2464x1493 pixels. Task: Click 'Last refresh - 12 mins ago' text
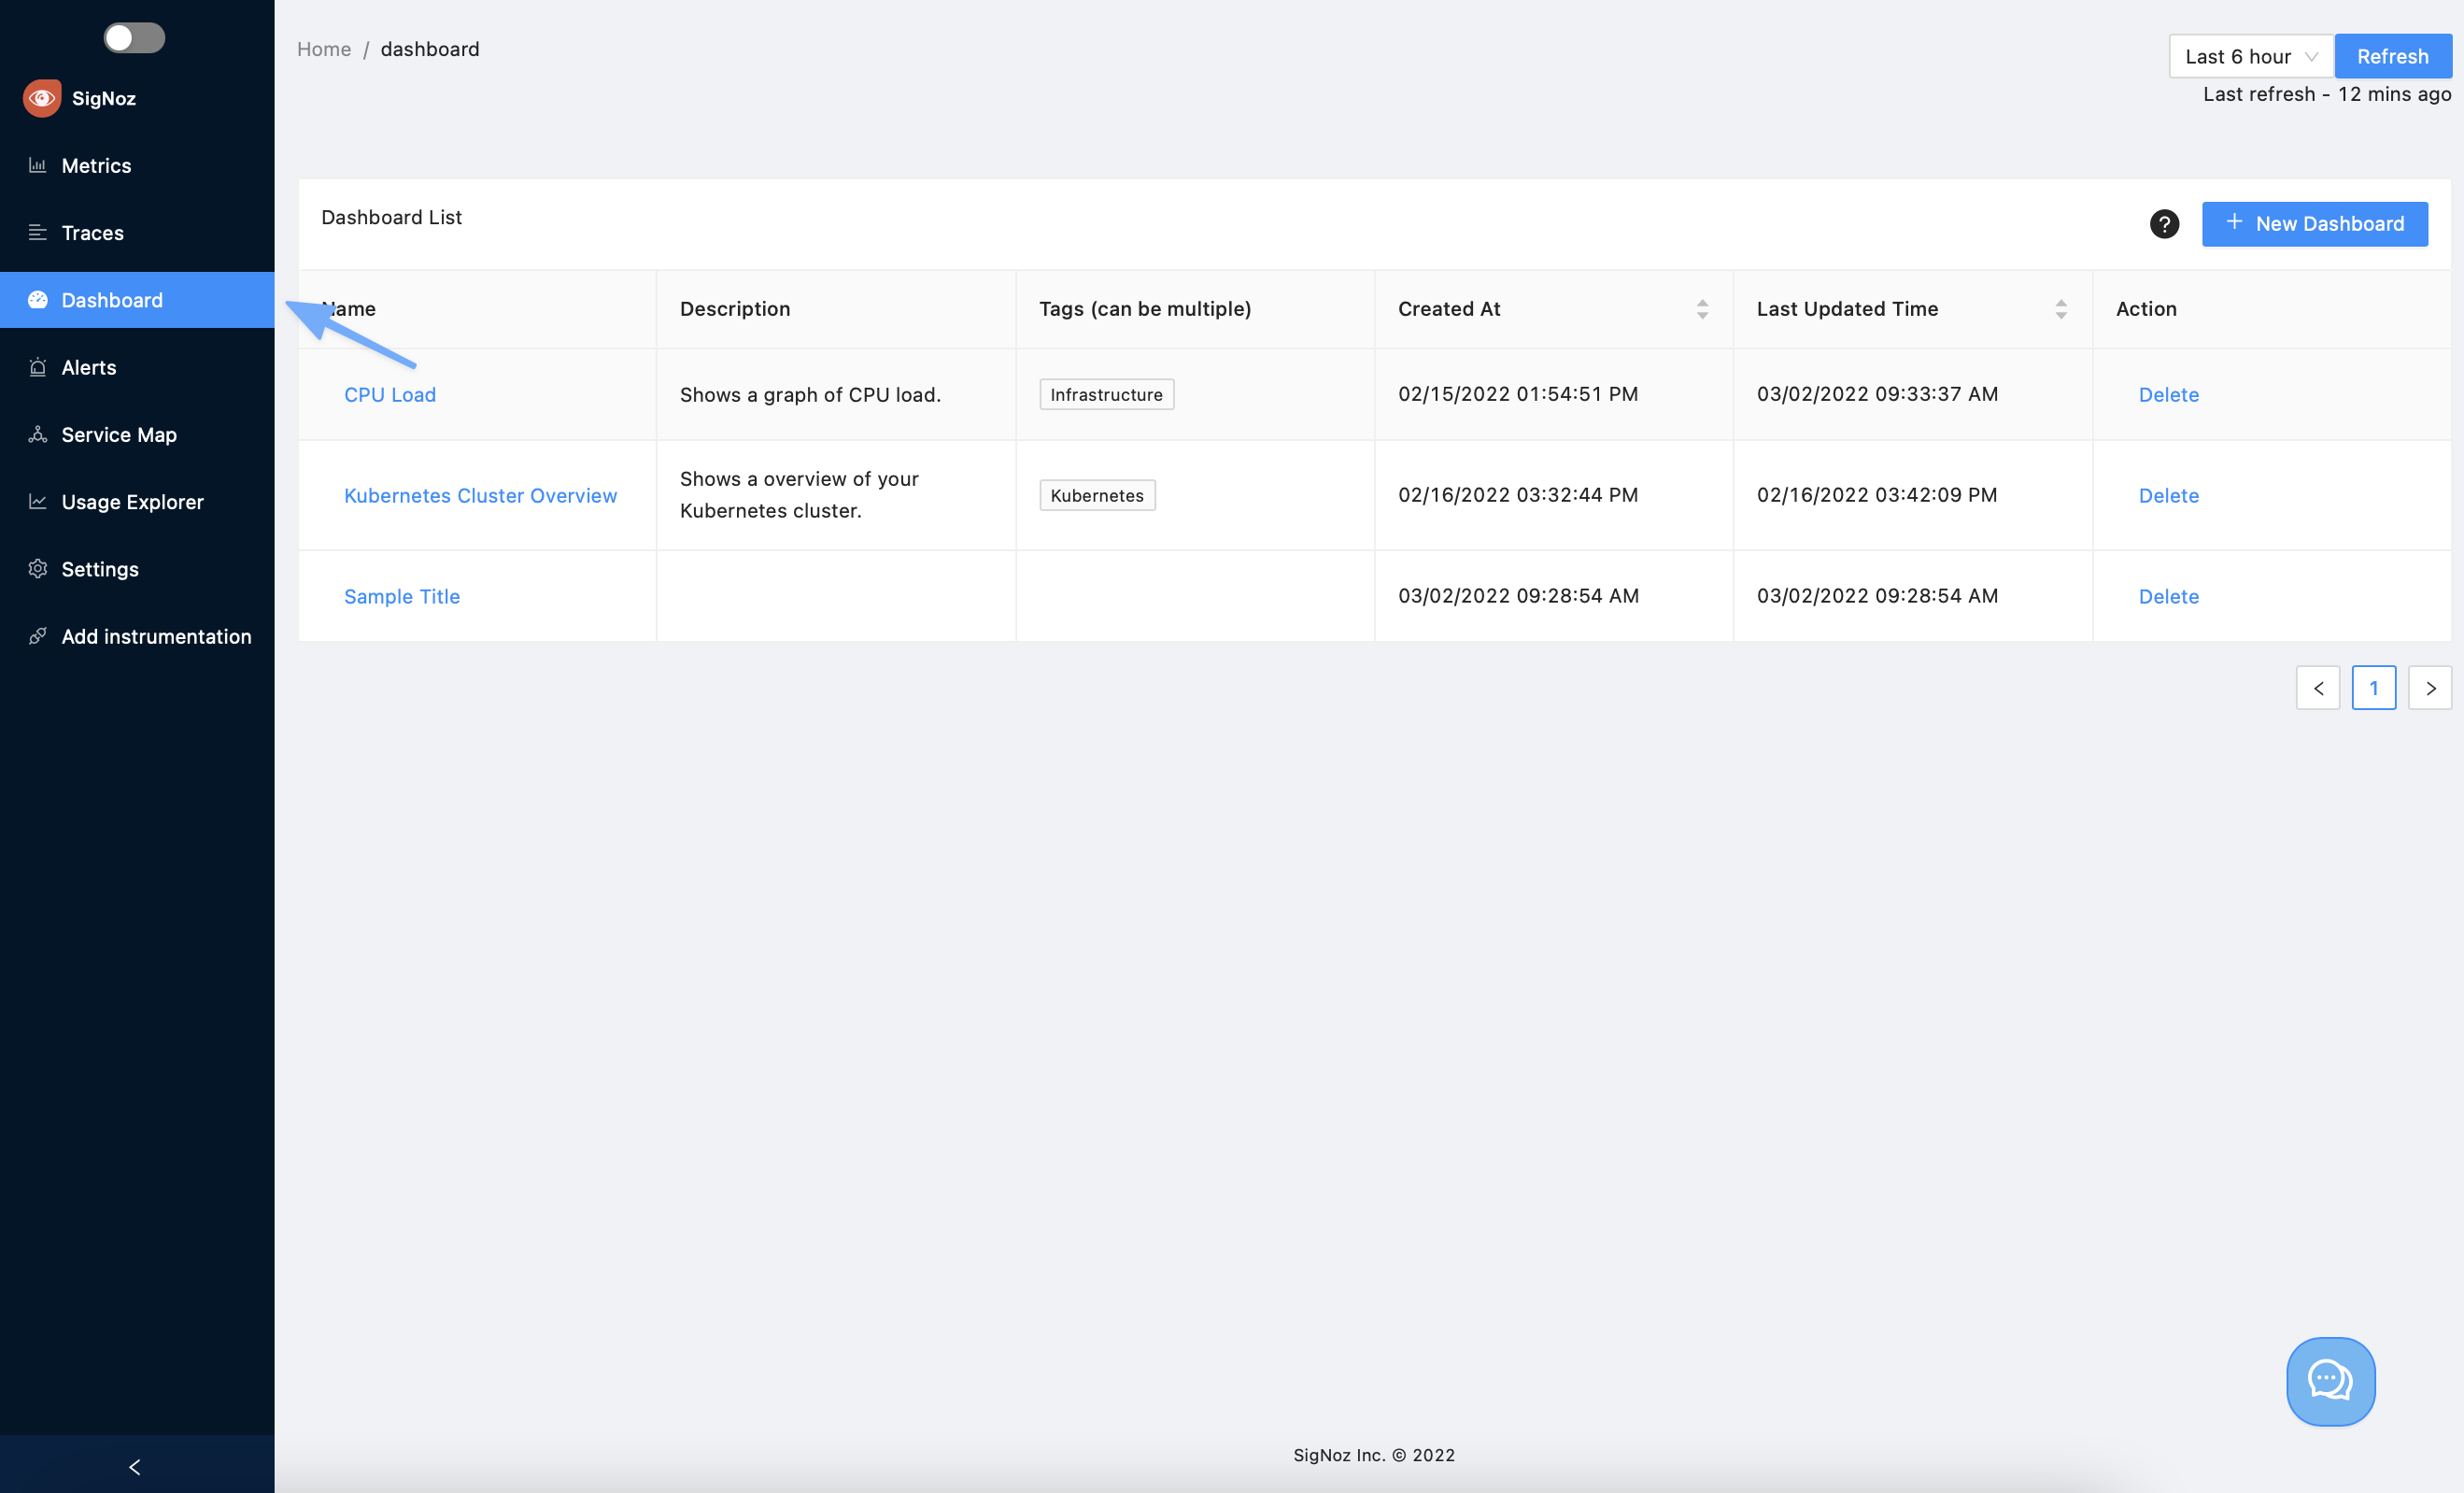click(2327, 94)
